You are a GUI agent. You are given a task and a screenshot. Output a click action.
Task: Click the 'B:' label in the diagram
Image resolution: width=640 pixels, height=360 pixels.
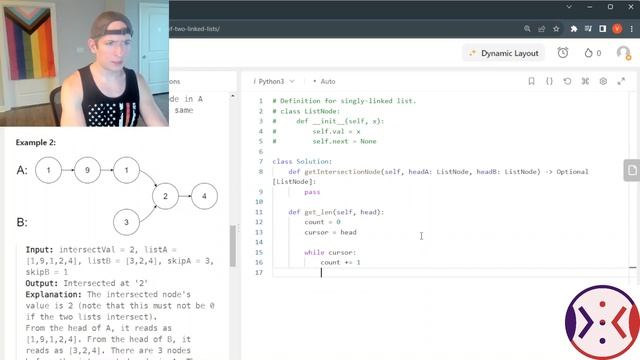22,222
